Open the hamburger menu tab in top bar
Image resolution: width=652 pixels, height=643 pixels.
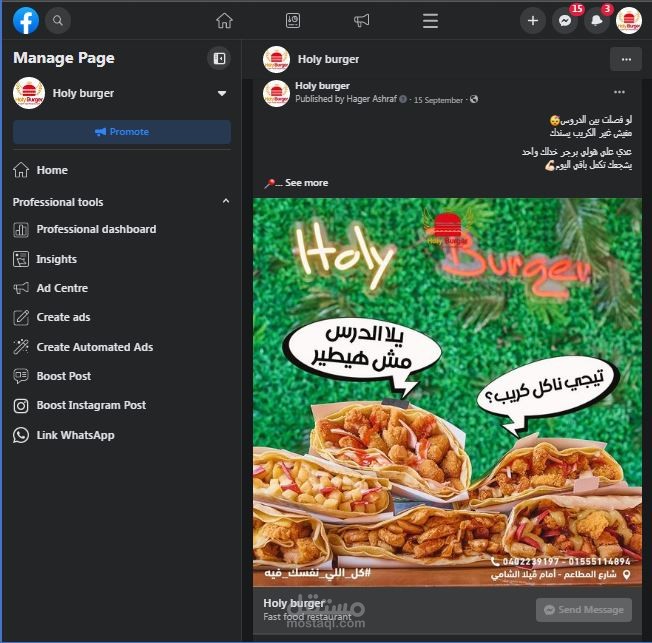pos(430,20)
